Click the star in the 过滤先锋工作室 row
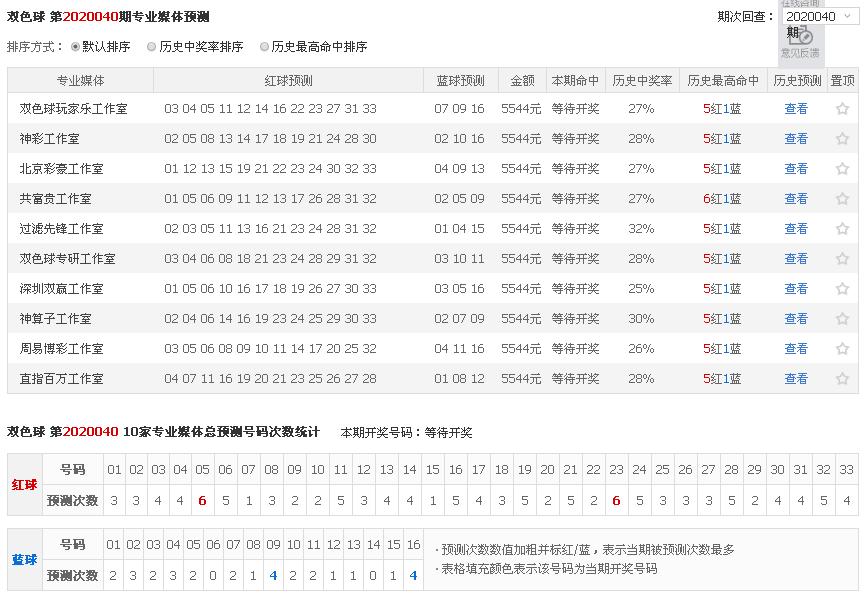Image resolution: width=866 pixels, height=599 pixels. (x=842, y=229)
